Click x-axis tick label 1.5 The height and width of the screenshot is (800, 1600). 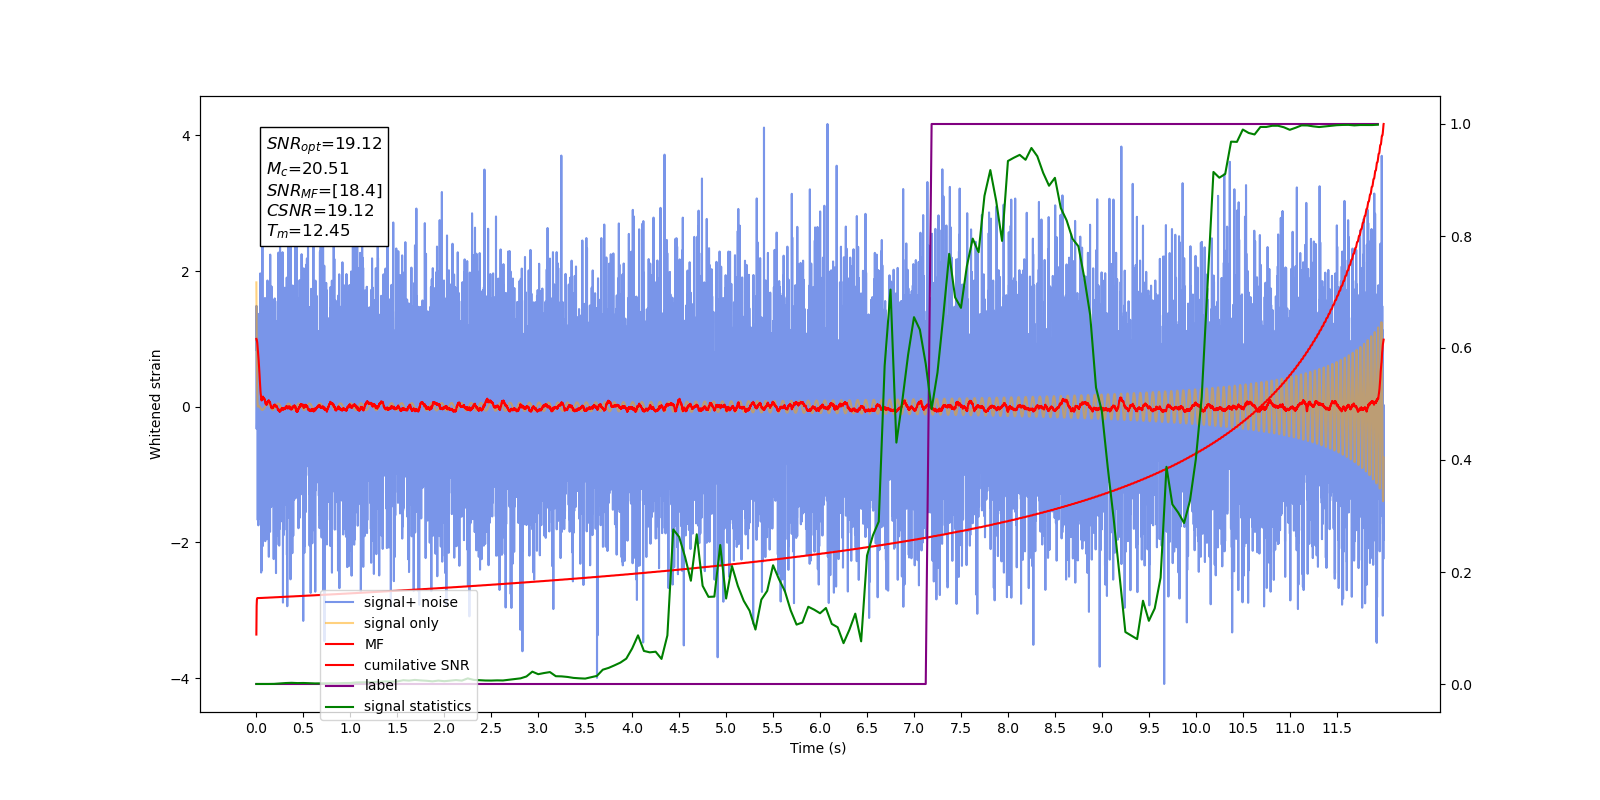pos(397,728)
